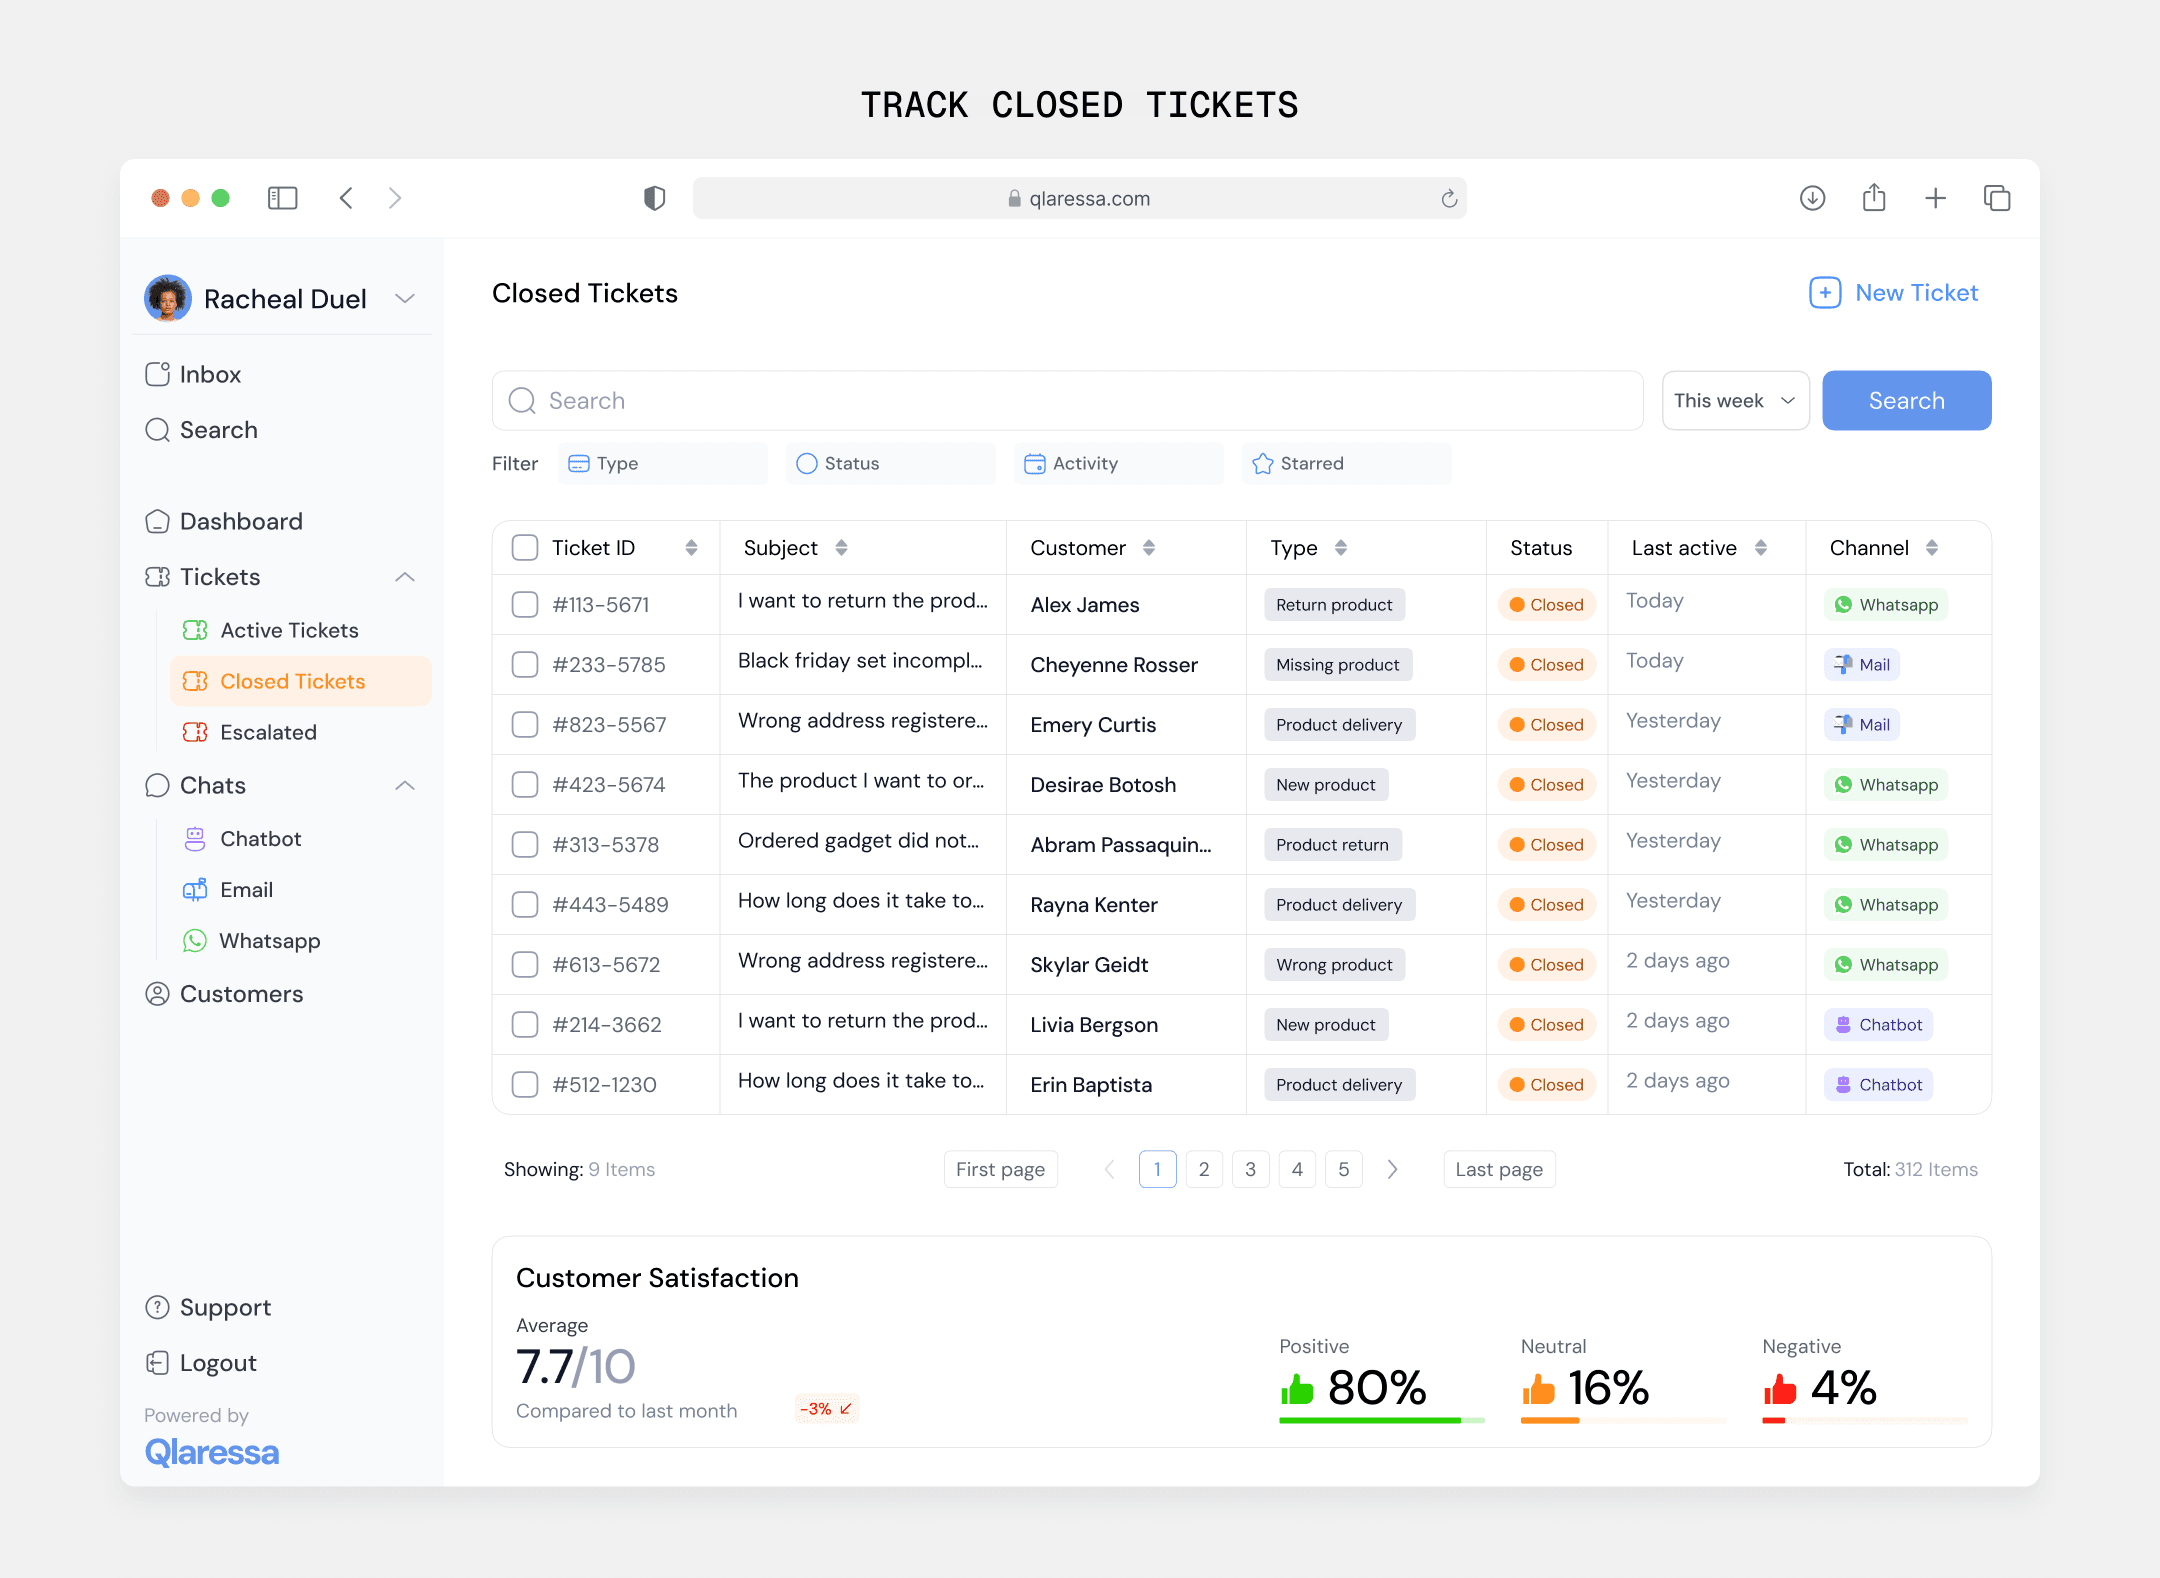Jump to the Last page button
Viewport: 2160px width, 1578px height.
click(x=1498, y=1169)
